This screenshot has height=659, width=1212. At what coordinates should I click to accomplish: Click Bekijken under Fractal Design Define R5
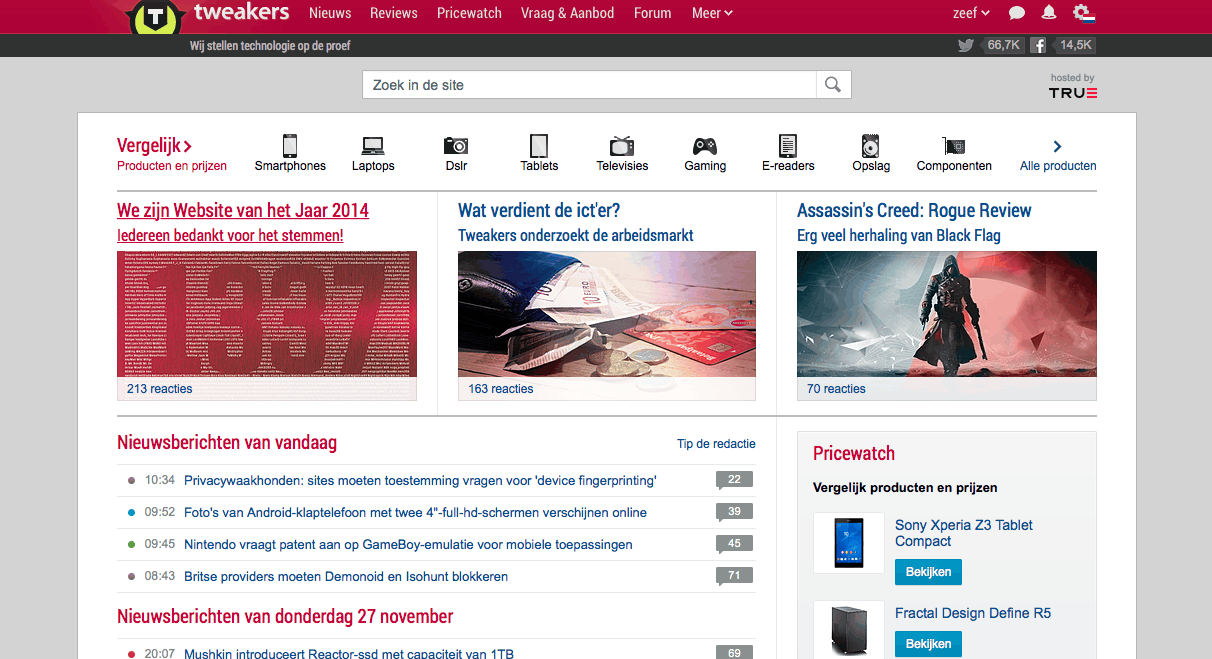[929, 645]
